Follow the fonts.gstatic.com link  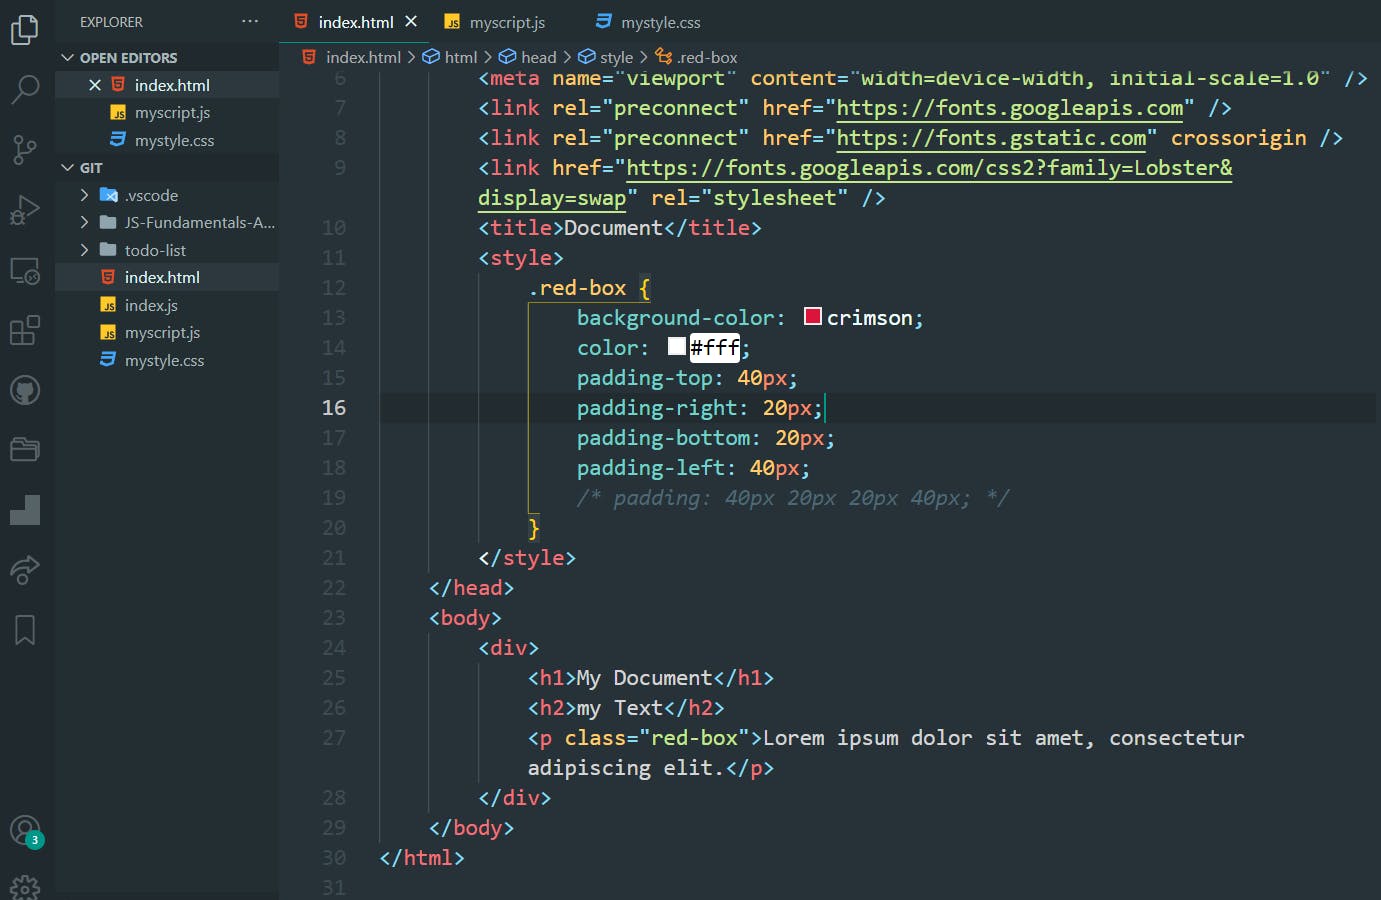(x=992, y=138)
